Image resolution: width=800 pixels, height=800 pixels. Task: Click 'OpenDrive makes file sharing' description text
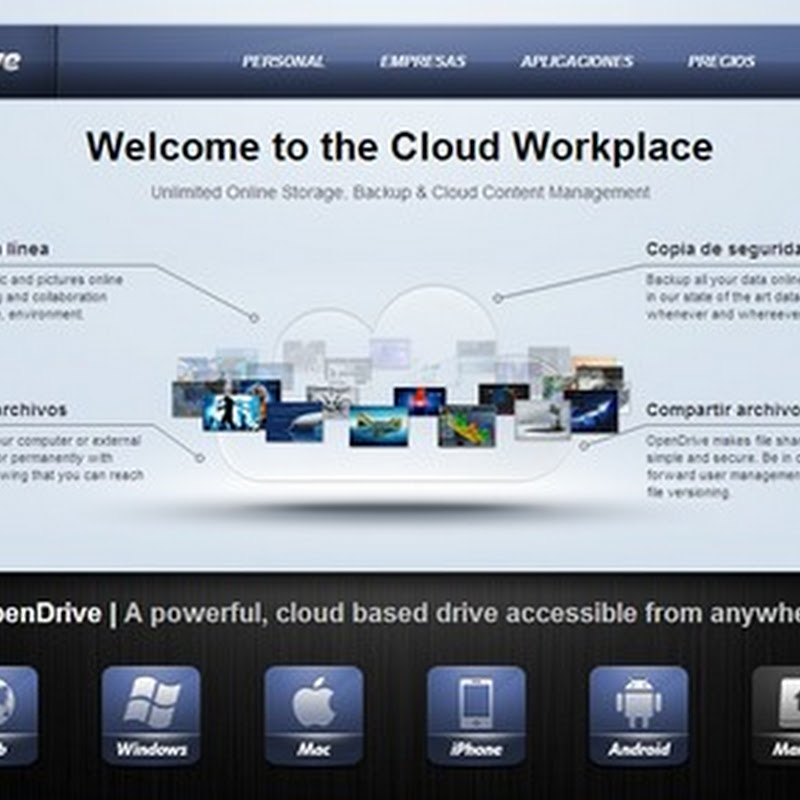(x=722, y=466)
